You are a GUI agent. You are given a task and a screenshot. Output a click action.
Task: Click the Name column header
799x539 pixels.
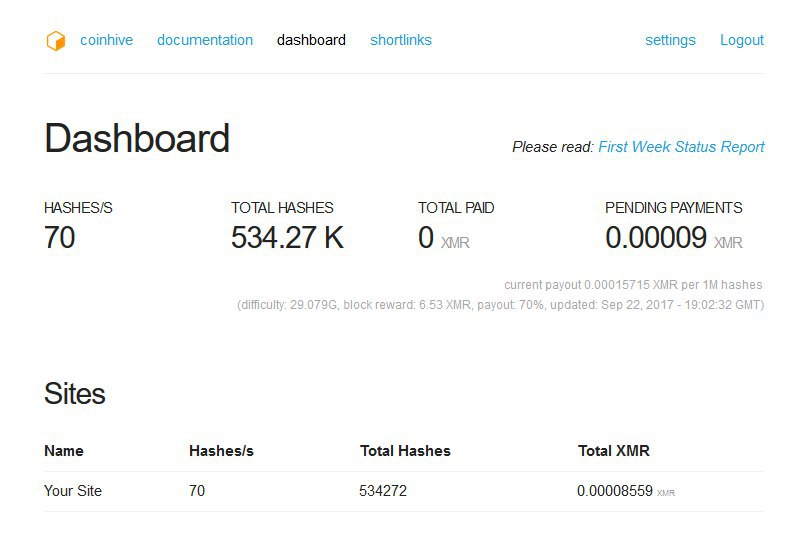point(64,451)
